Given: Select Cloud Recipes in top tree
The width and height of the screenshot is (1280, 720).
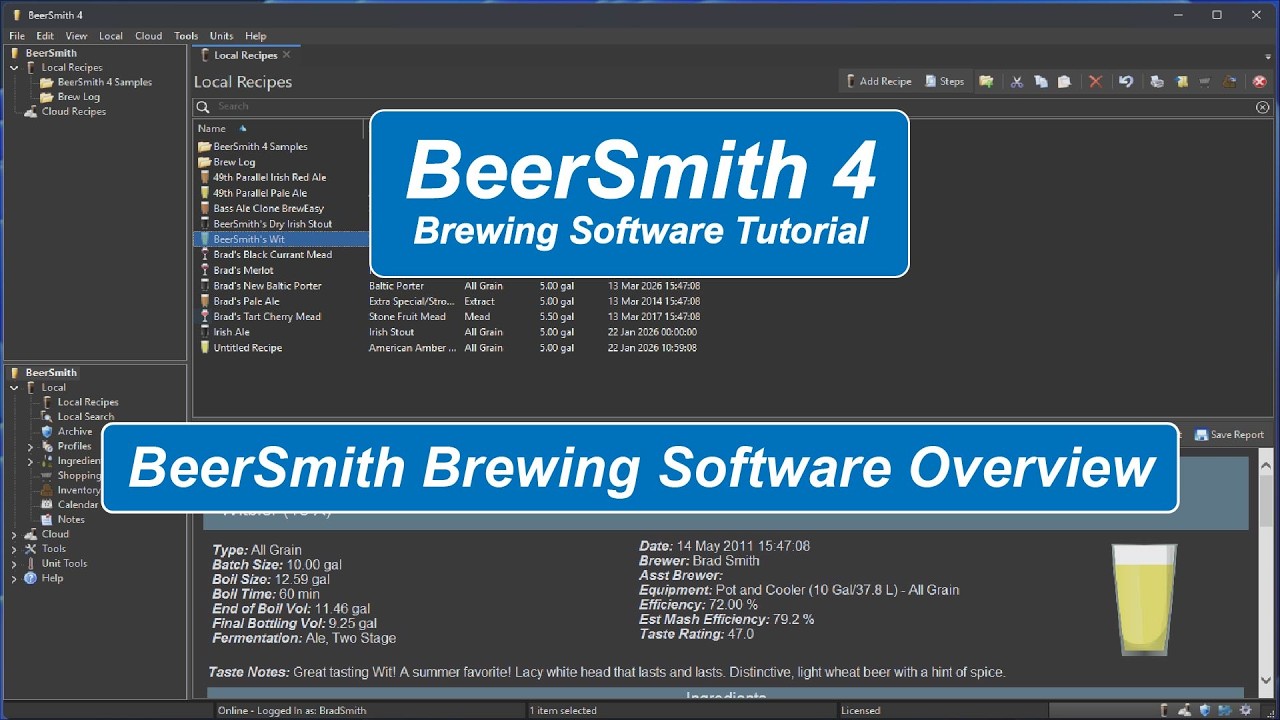Looking at the screenshot, I should [73, 112].
